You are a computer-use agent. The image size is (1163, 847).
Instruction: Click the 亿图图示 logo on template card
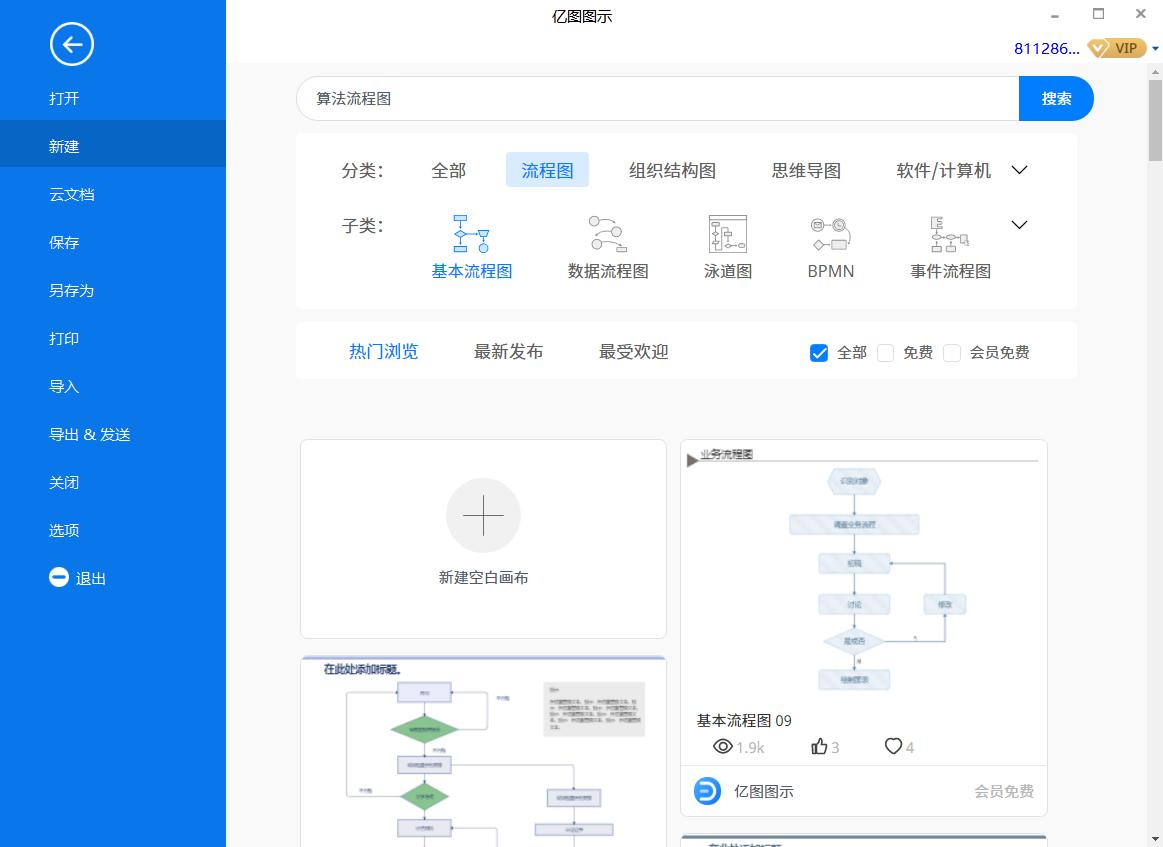pyautogui.click(x=707, y=791)
